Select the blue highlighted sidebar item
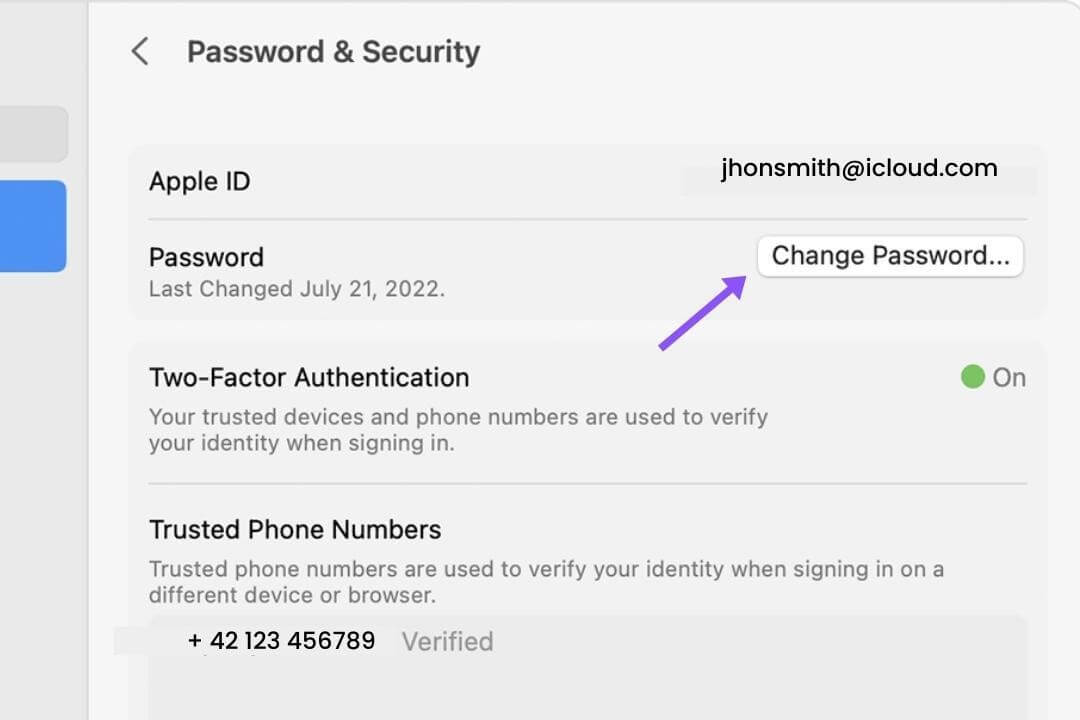Screen dimensions: 1080x720 (33, 226)
